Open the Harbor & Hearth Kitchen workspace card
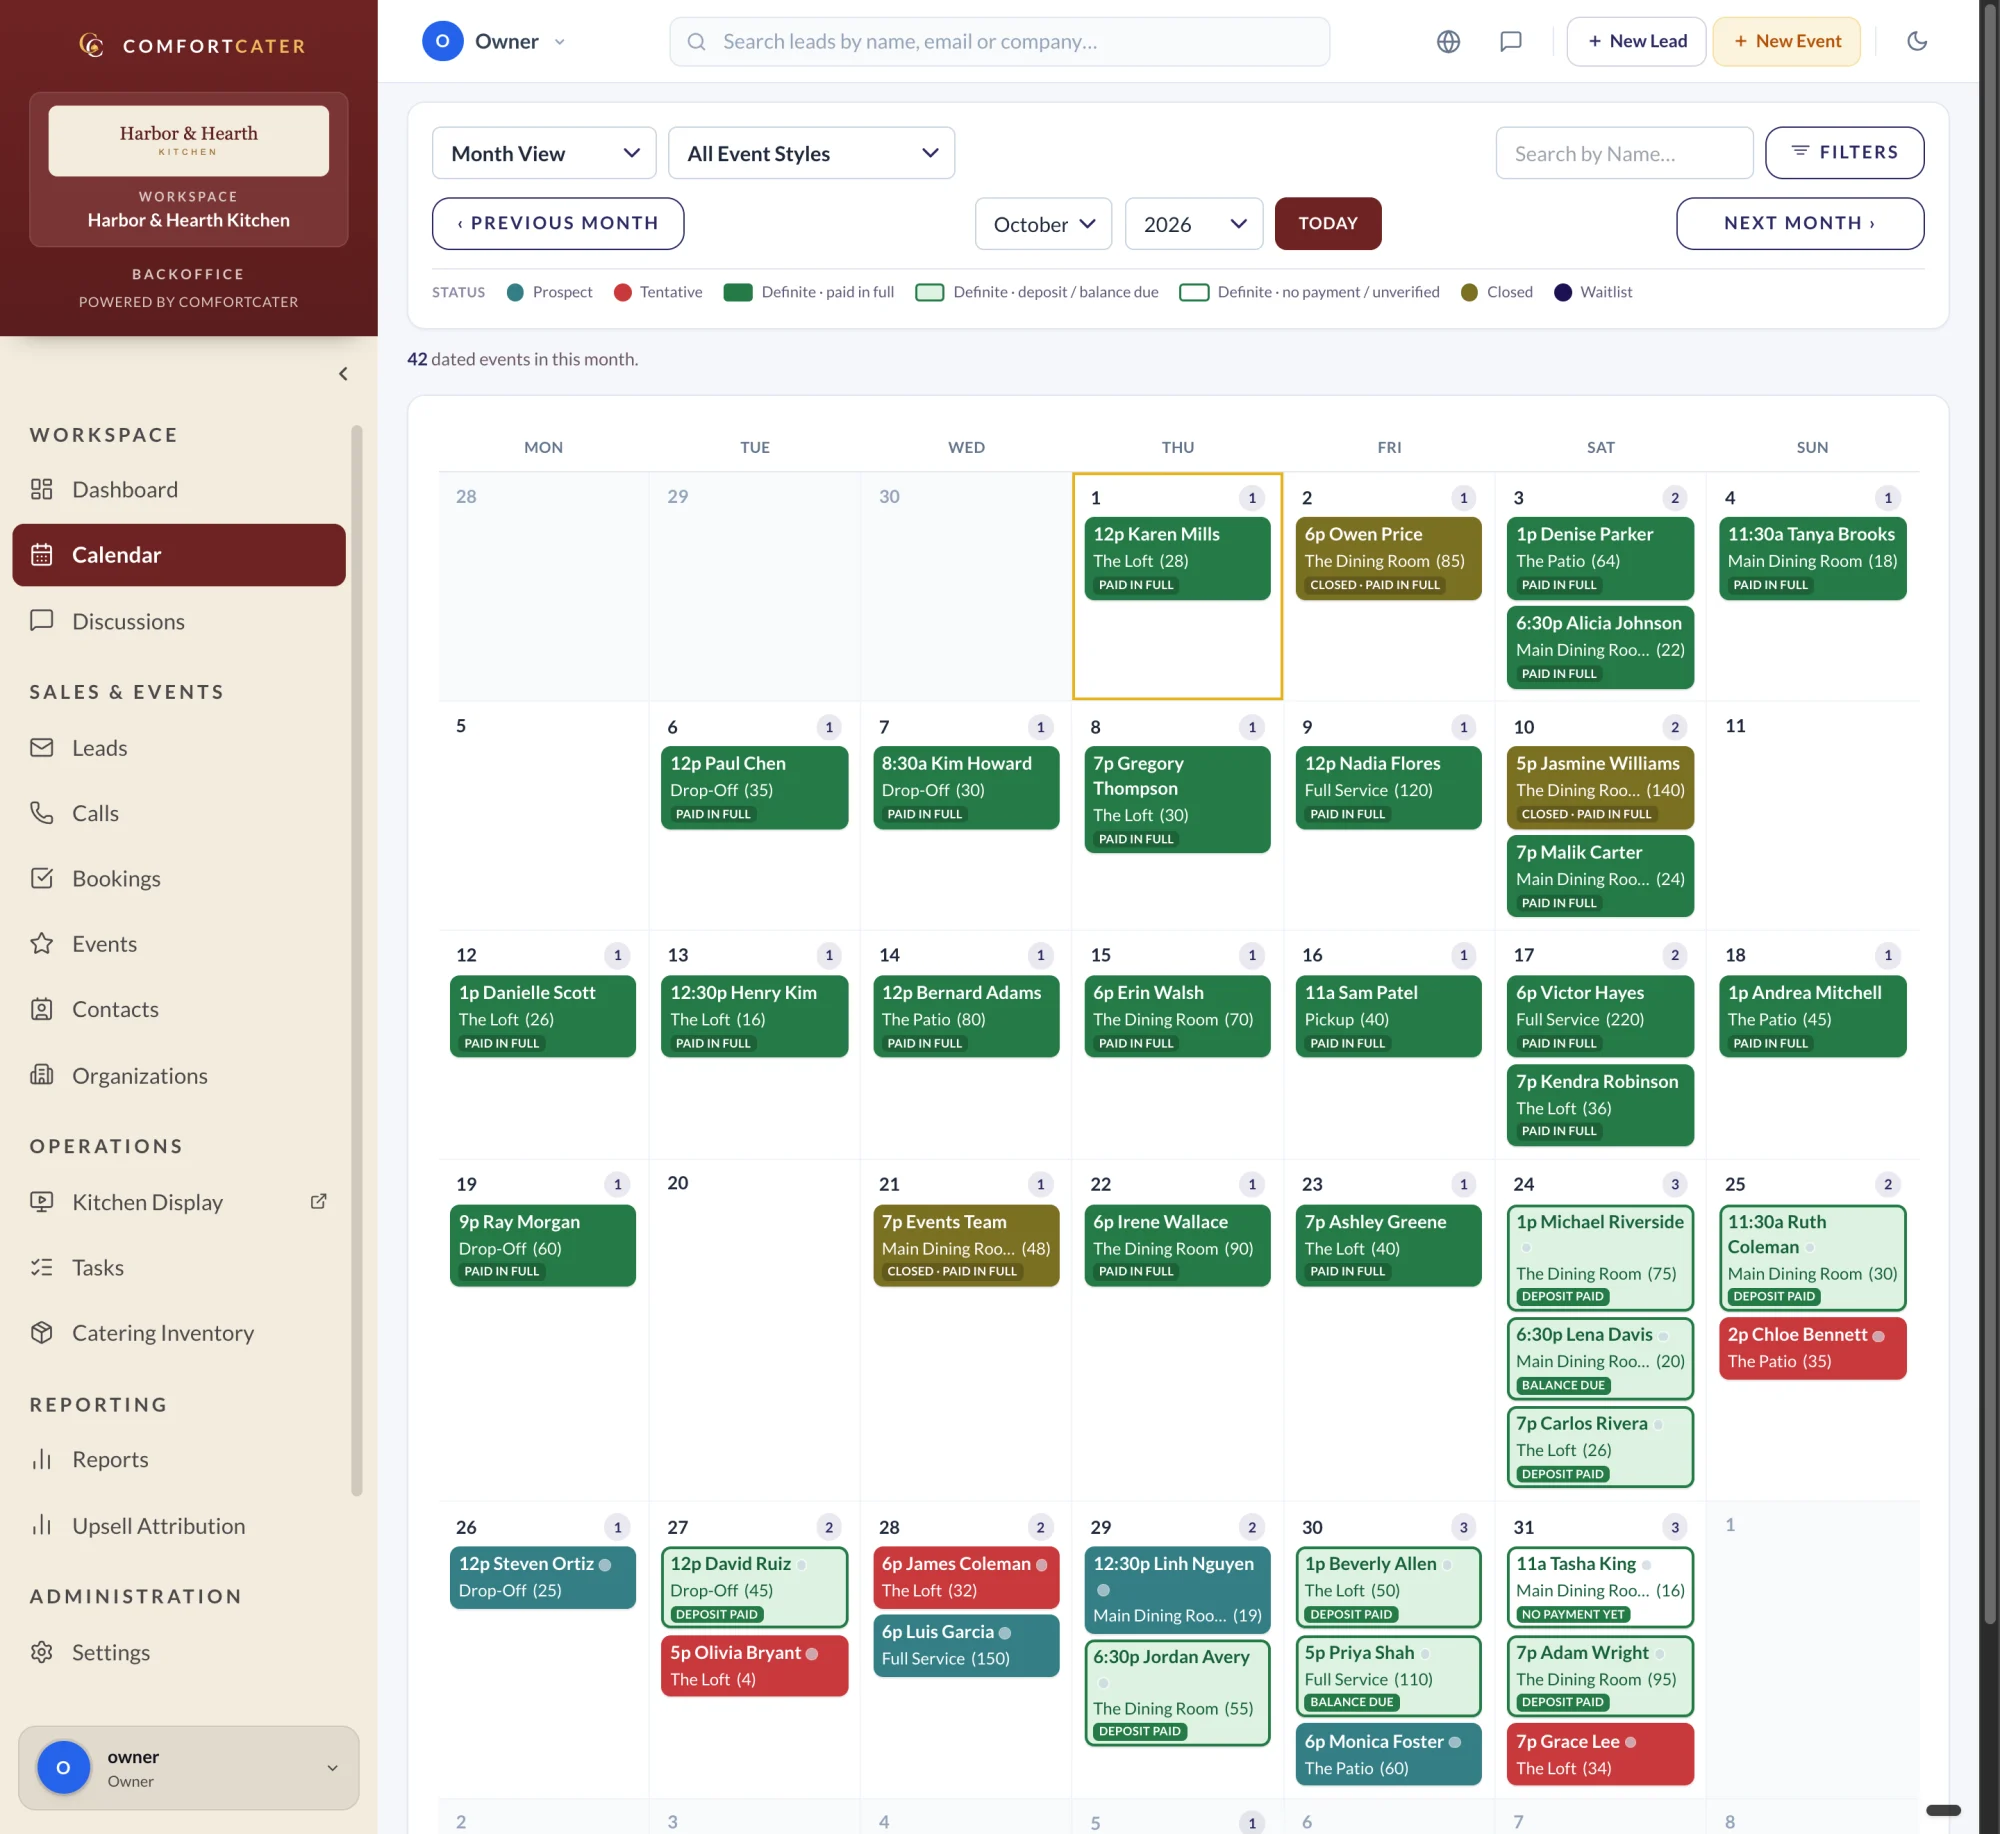The image size is (2000, 1834). click(189, 170)
